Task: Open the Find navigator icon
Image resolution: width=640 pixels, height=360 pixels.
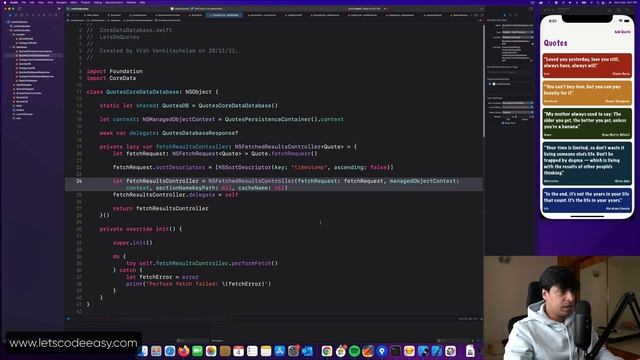Action: [x=27, y=15]
